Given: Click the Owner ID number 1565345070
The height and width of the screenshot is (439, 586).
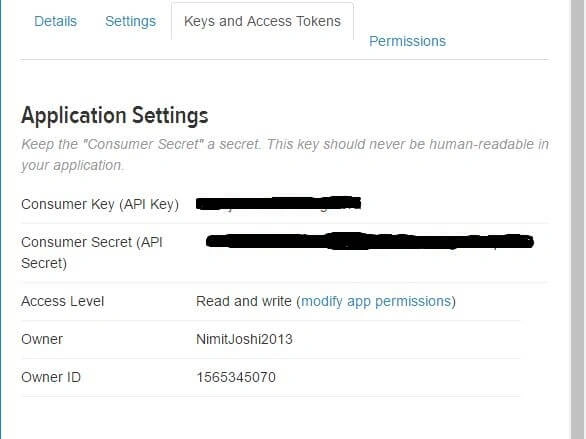Looking at the screenshot, I should tap(236, 377).
